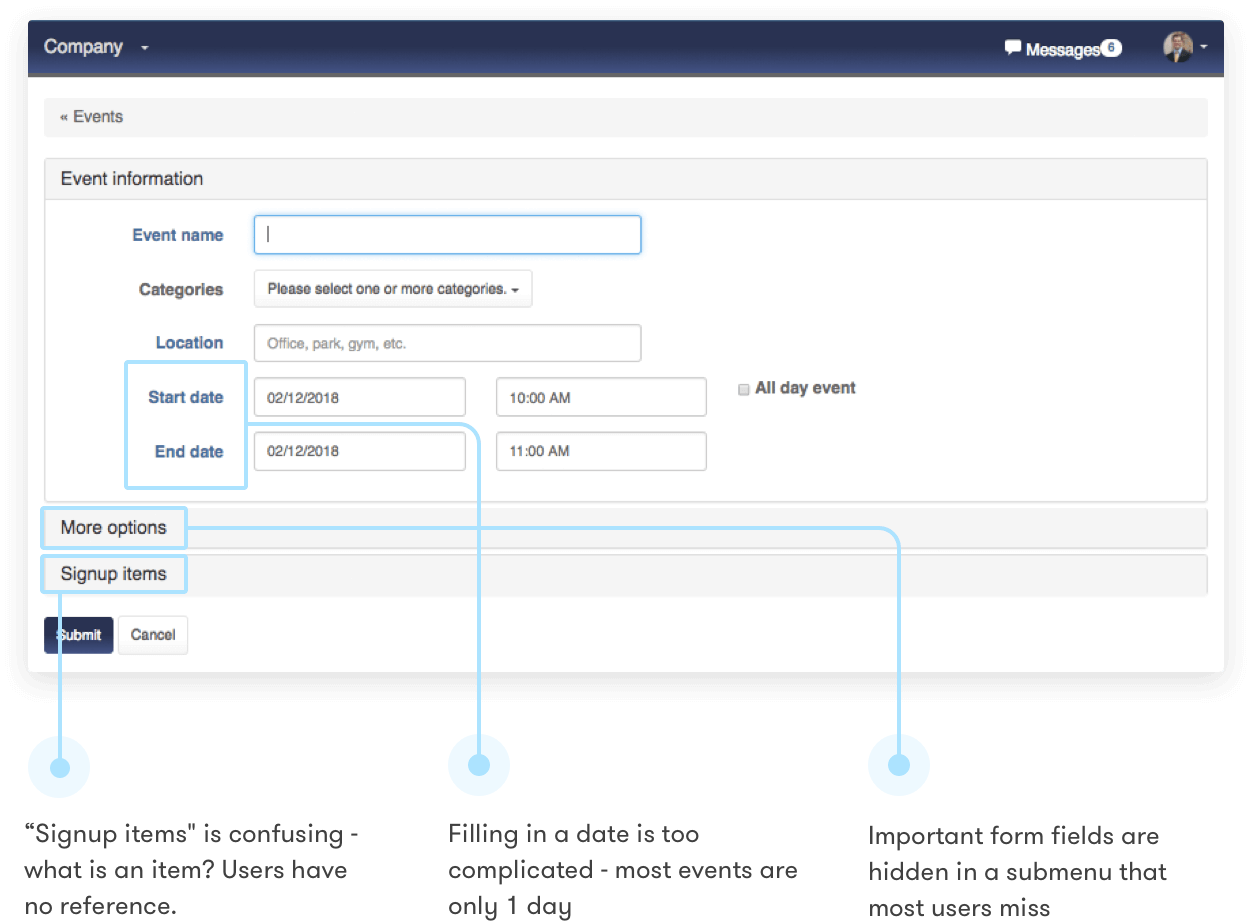The height and width of the screenshot is (922, 1252).
Task: Expand the More options section
Action: (x=114, y=528)
